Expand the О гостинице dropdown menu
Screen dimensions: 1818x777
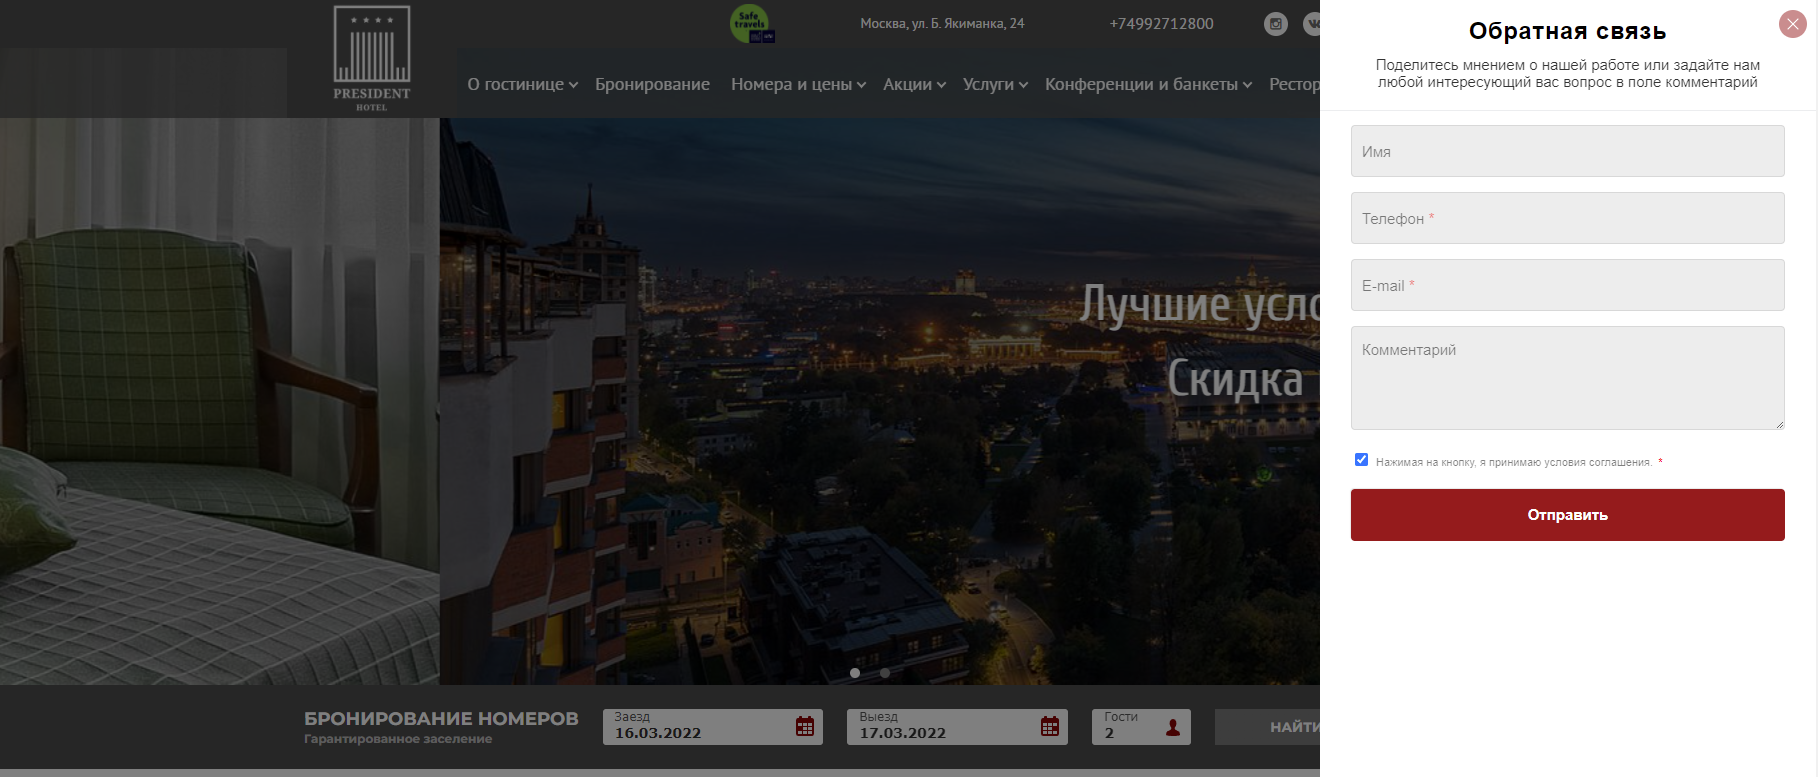pyautogui.click(x=522, y=85)
